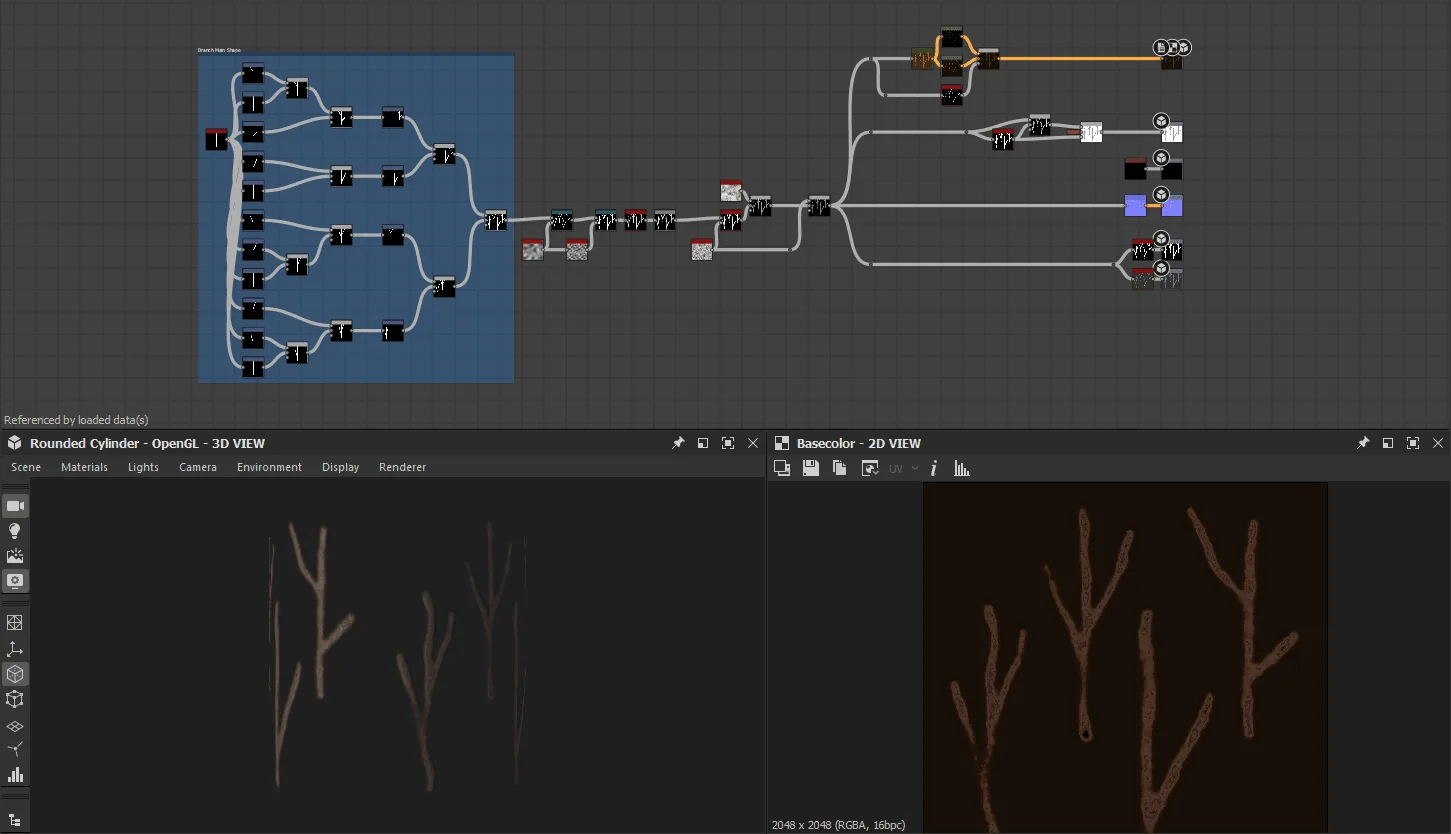Click the bounding box cube outline icon
1451x834 pixels.
tap(15, 699)
